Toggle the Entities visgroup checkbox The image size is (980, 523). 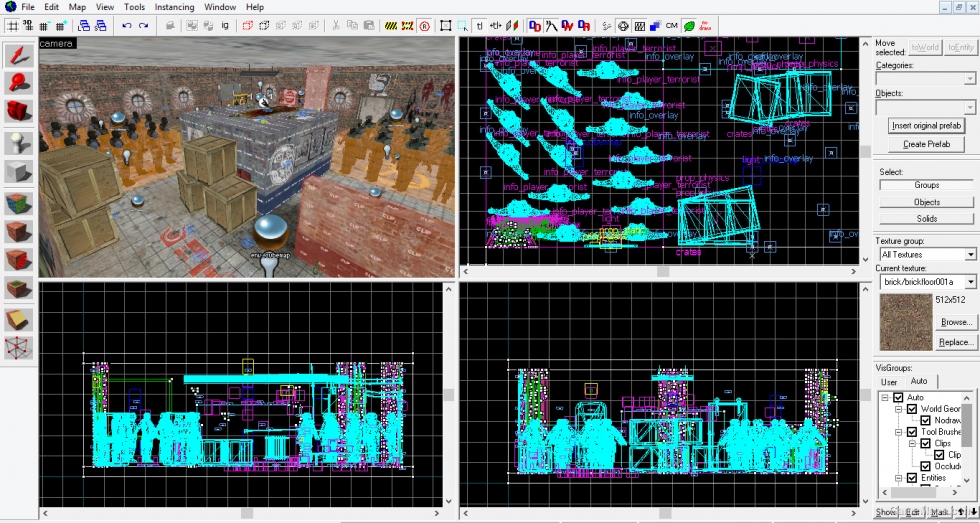pyautogui.click(x=912, y=478)
